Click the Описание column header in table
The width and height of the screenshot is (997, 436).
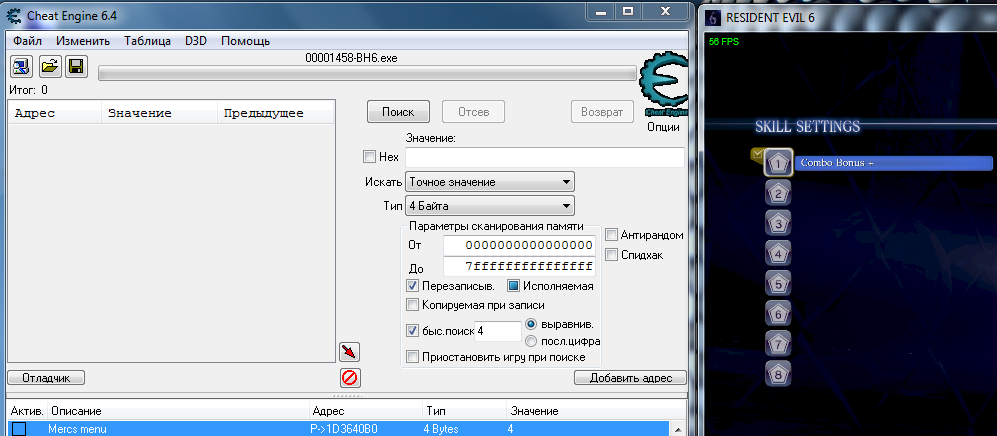click(178, 411)
